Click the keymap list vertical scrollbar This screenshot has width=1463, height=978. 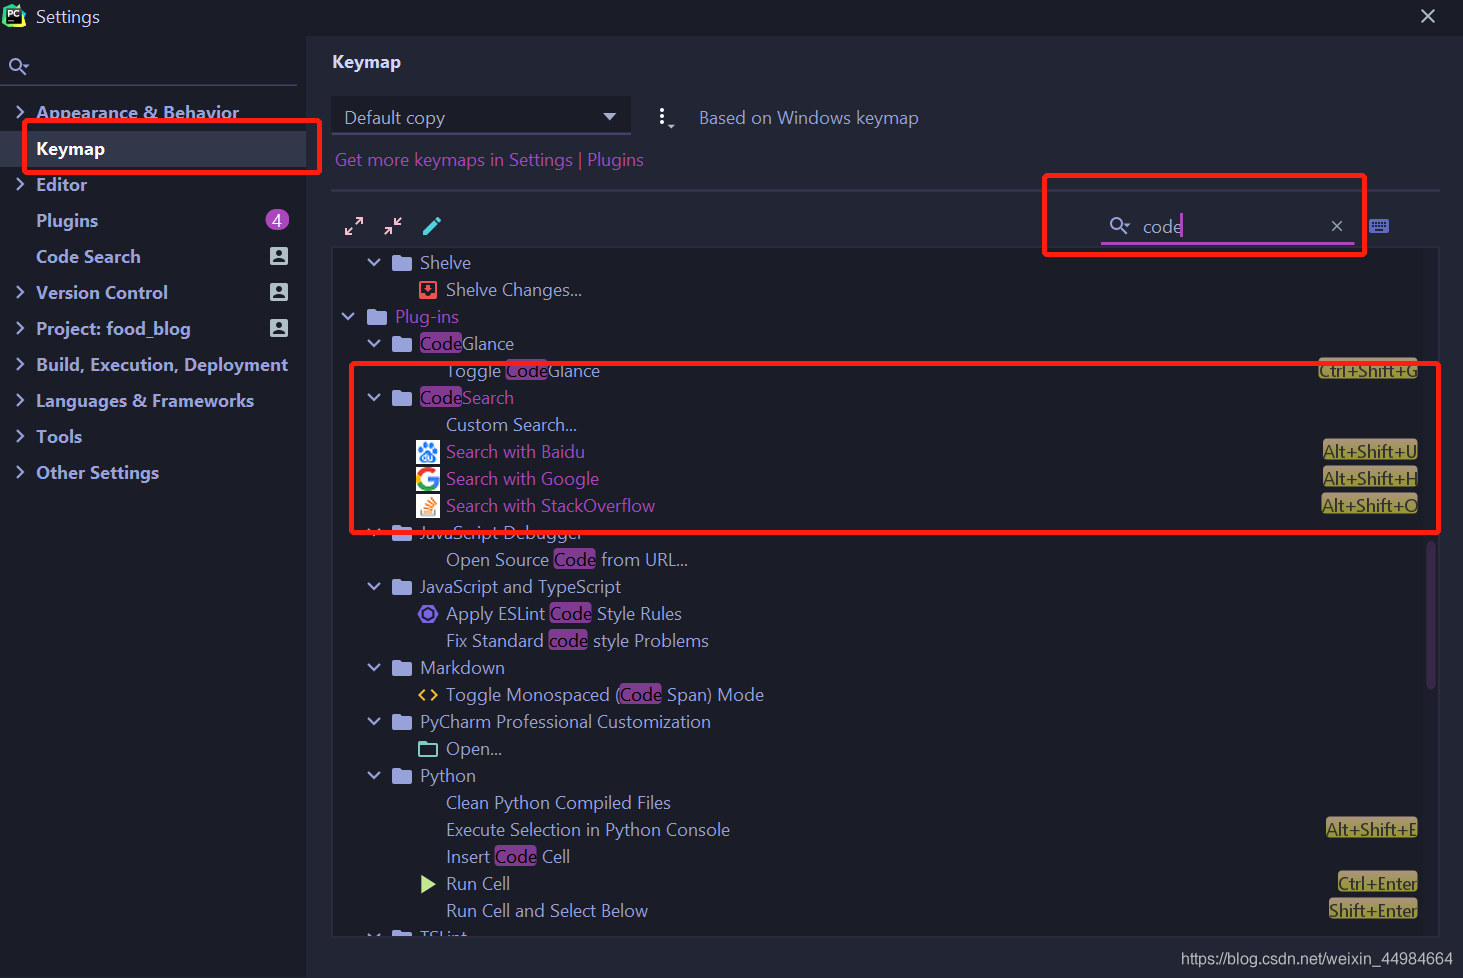coord(1431,615)
